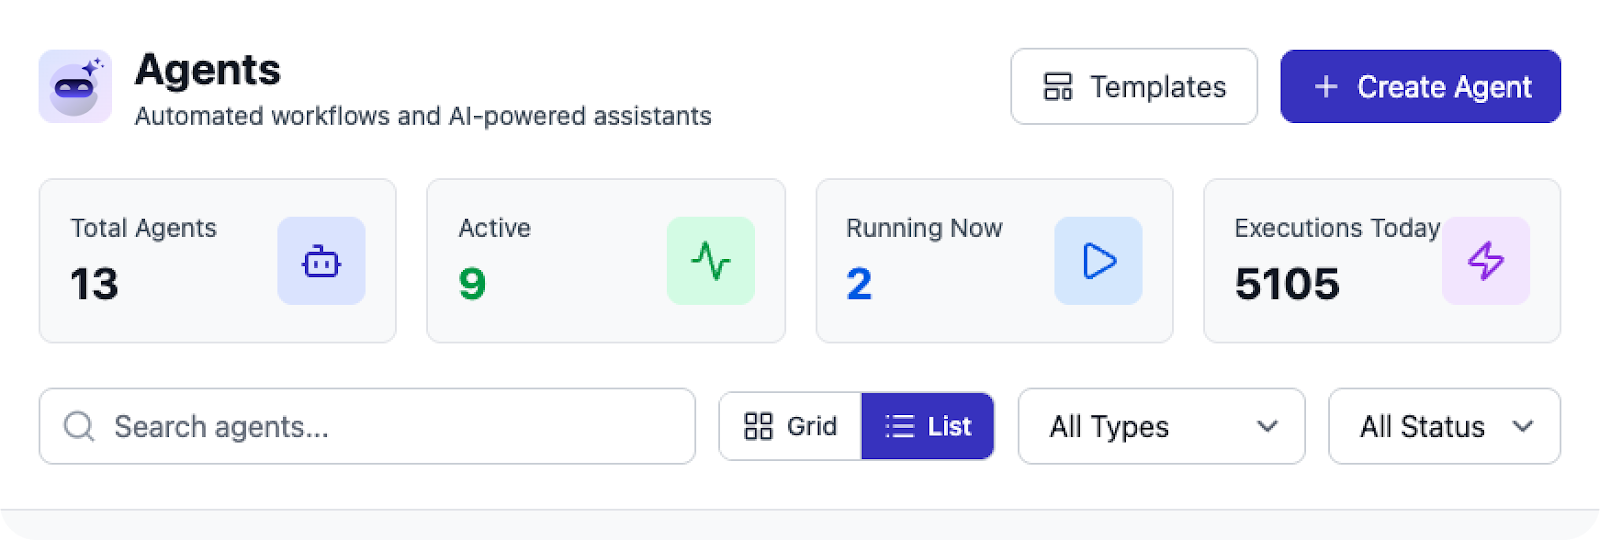Screen dimensions: 1600x540
Task: Expand the chevron next to All Types
Action: 1267,426
